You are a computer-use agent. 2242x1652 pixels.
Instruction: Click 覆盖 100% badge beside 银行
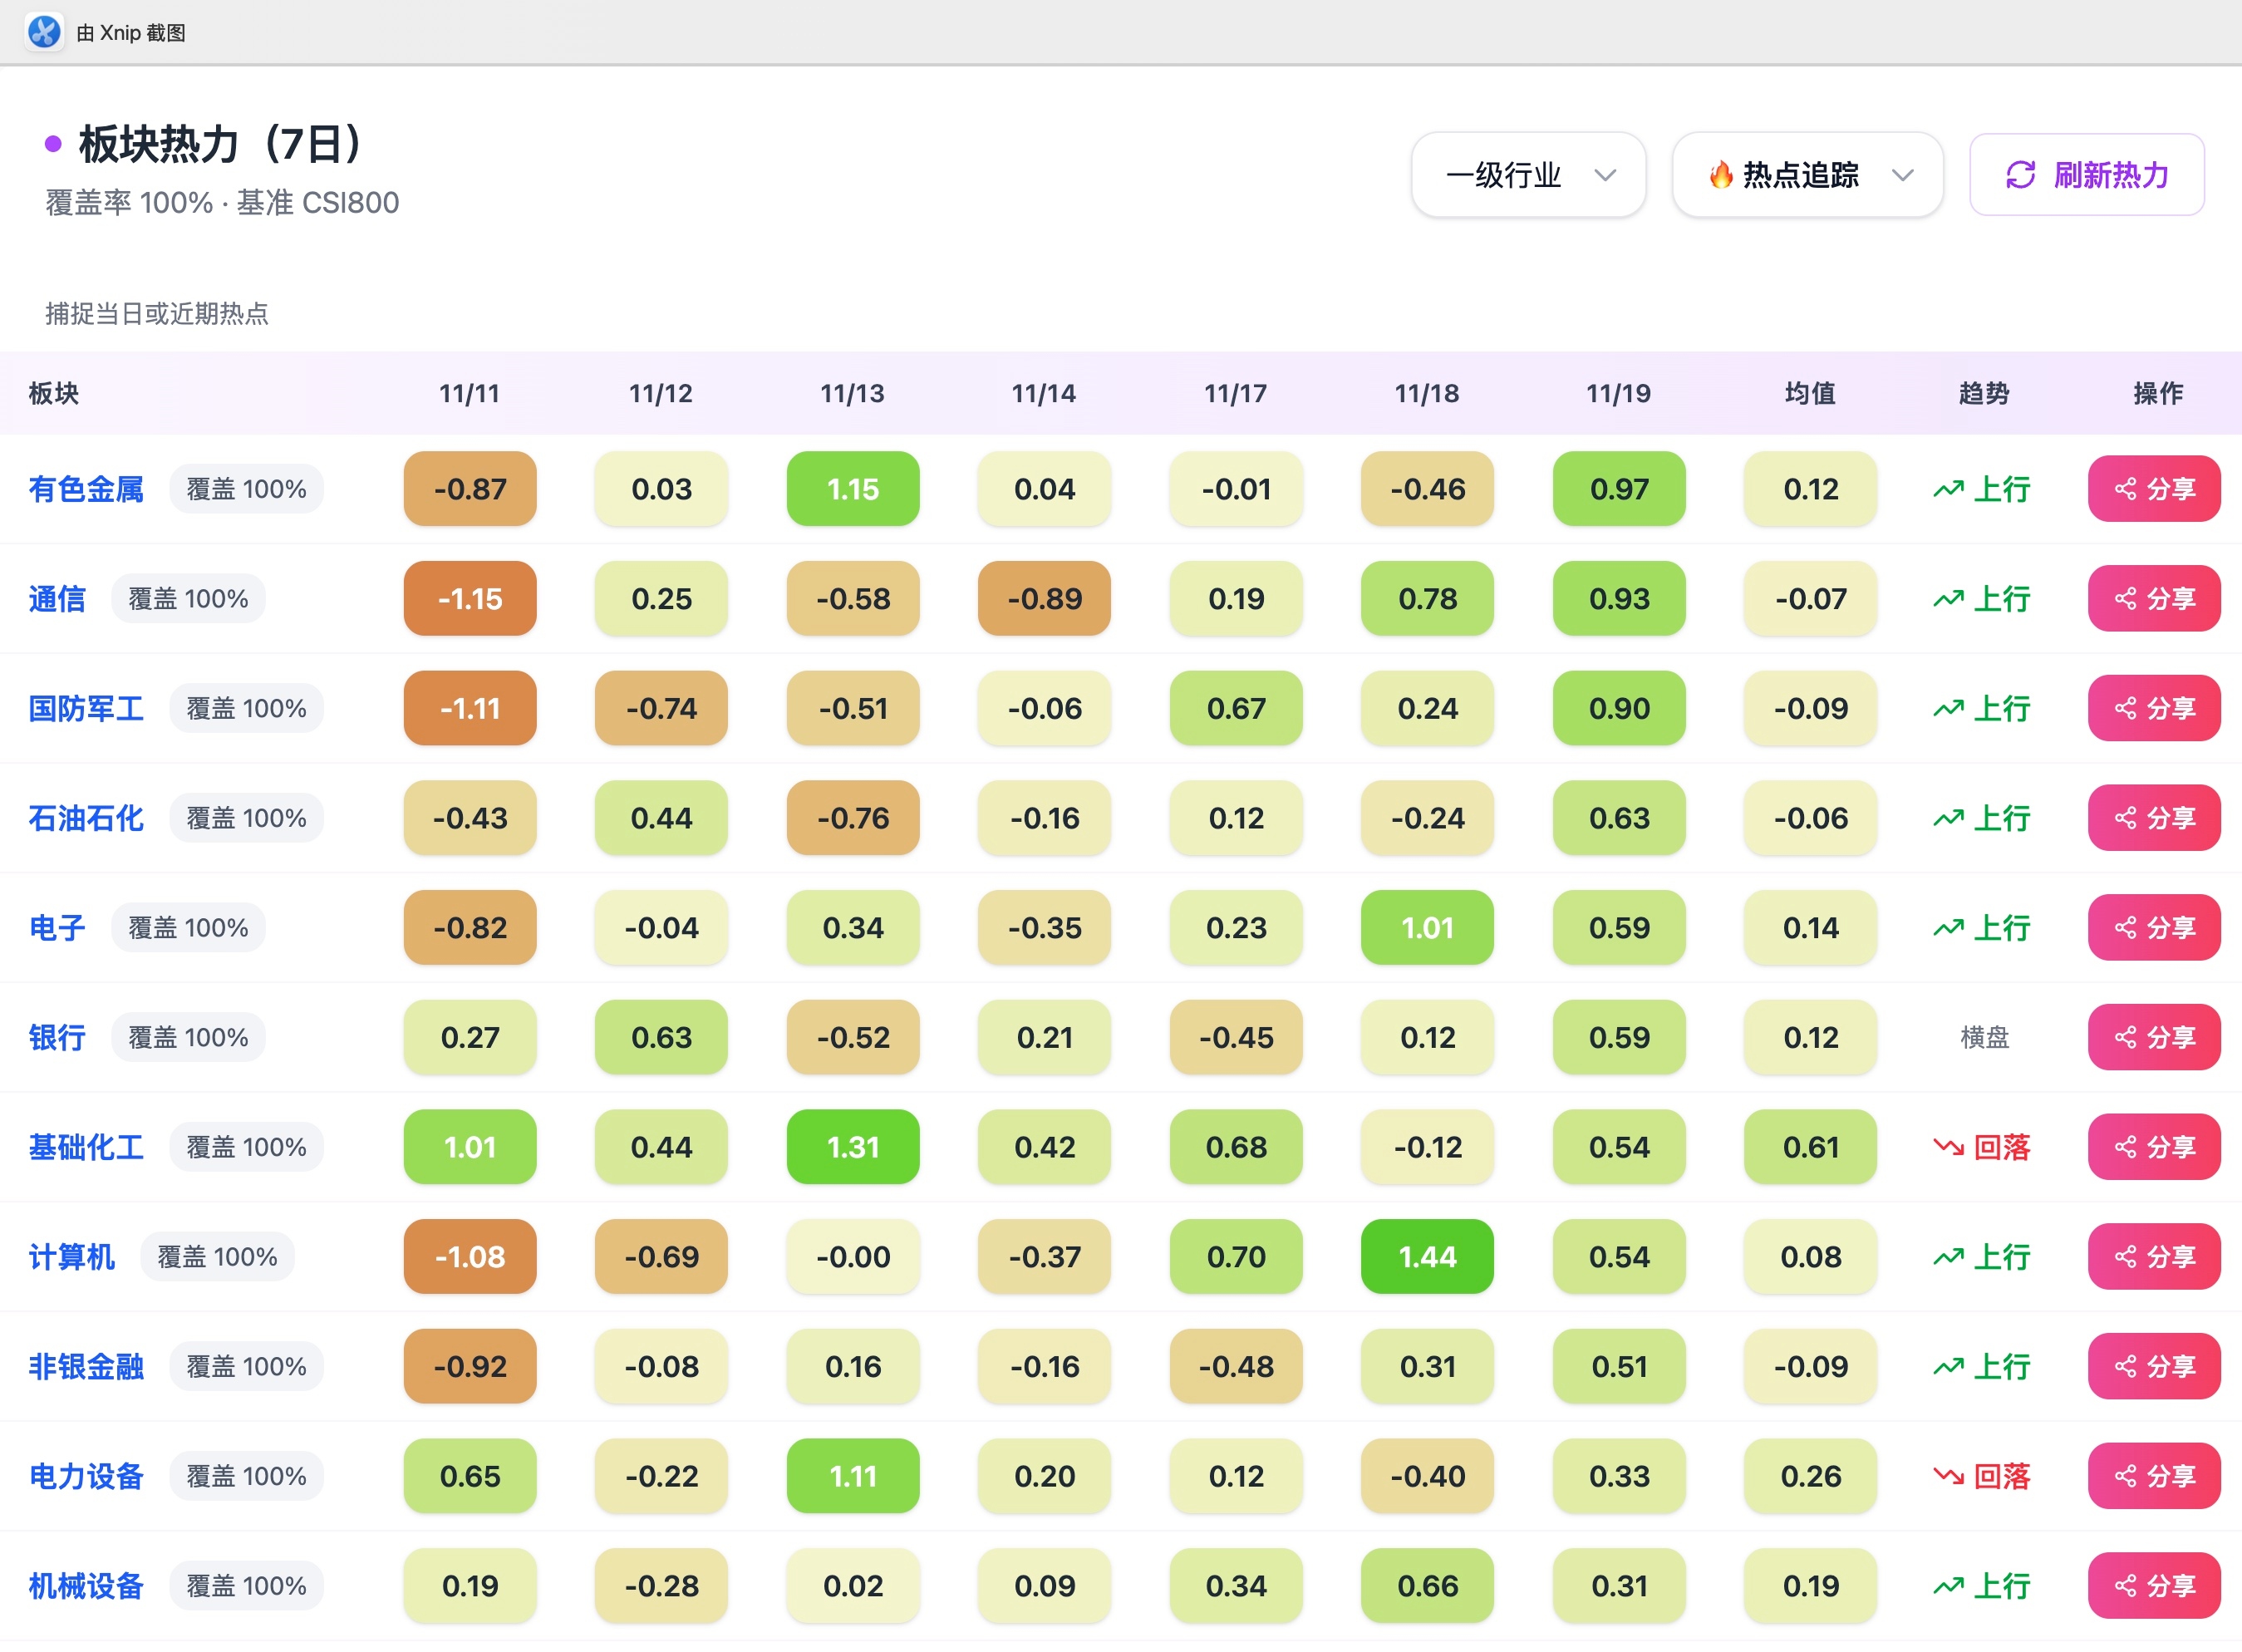click(x=188, y=1038)
